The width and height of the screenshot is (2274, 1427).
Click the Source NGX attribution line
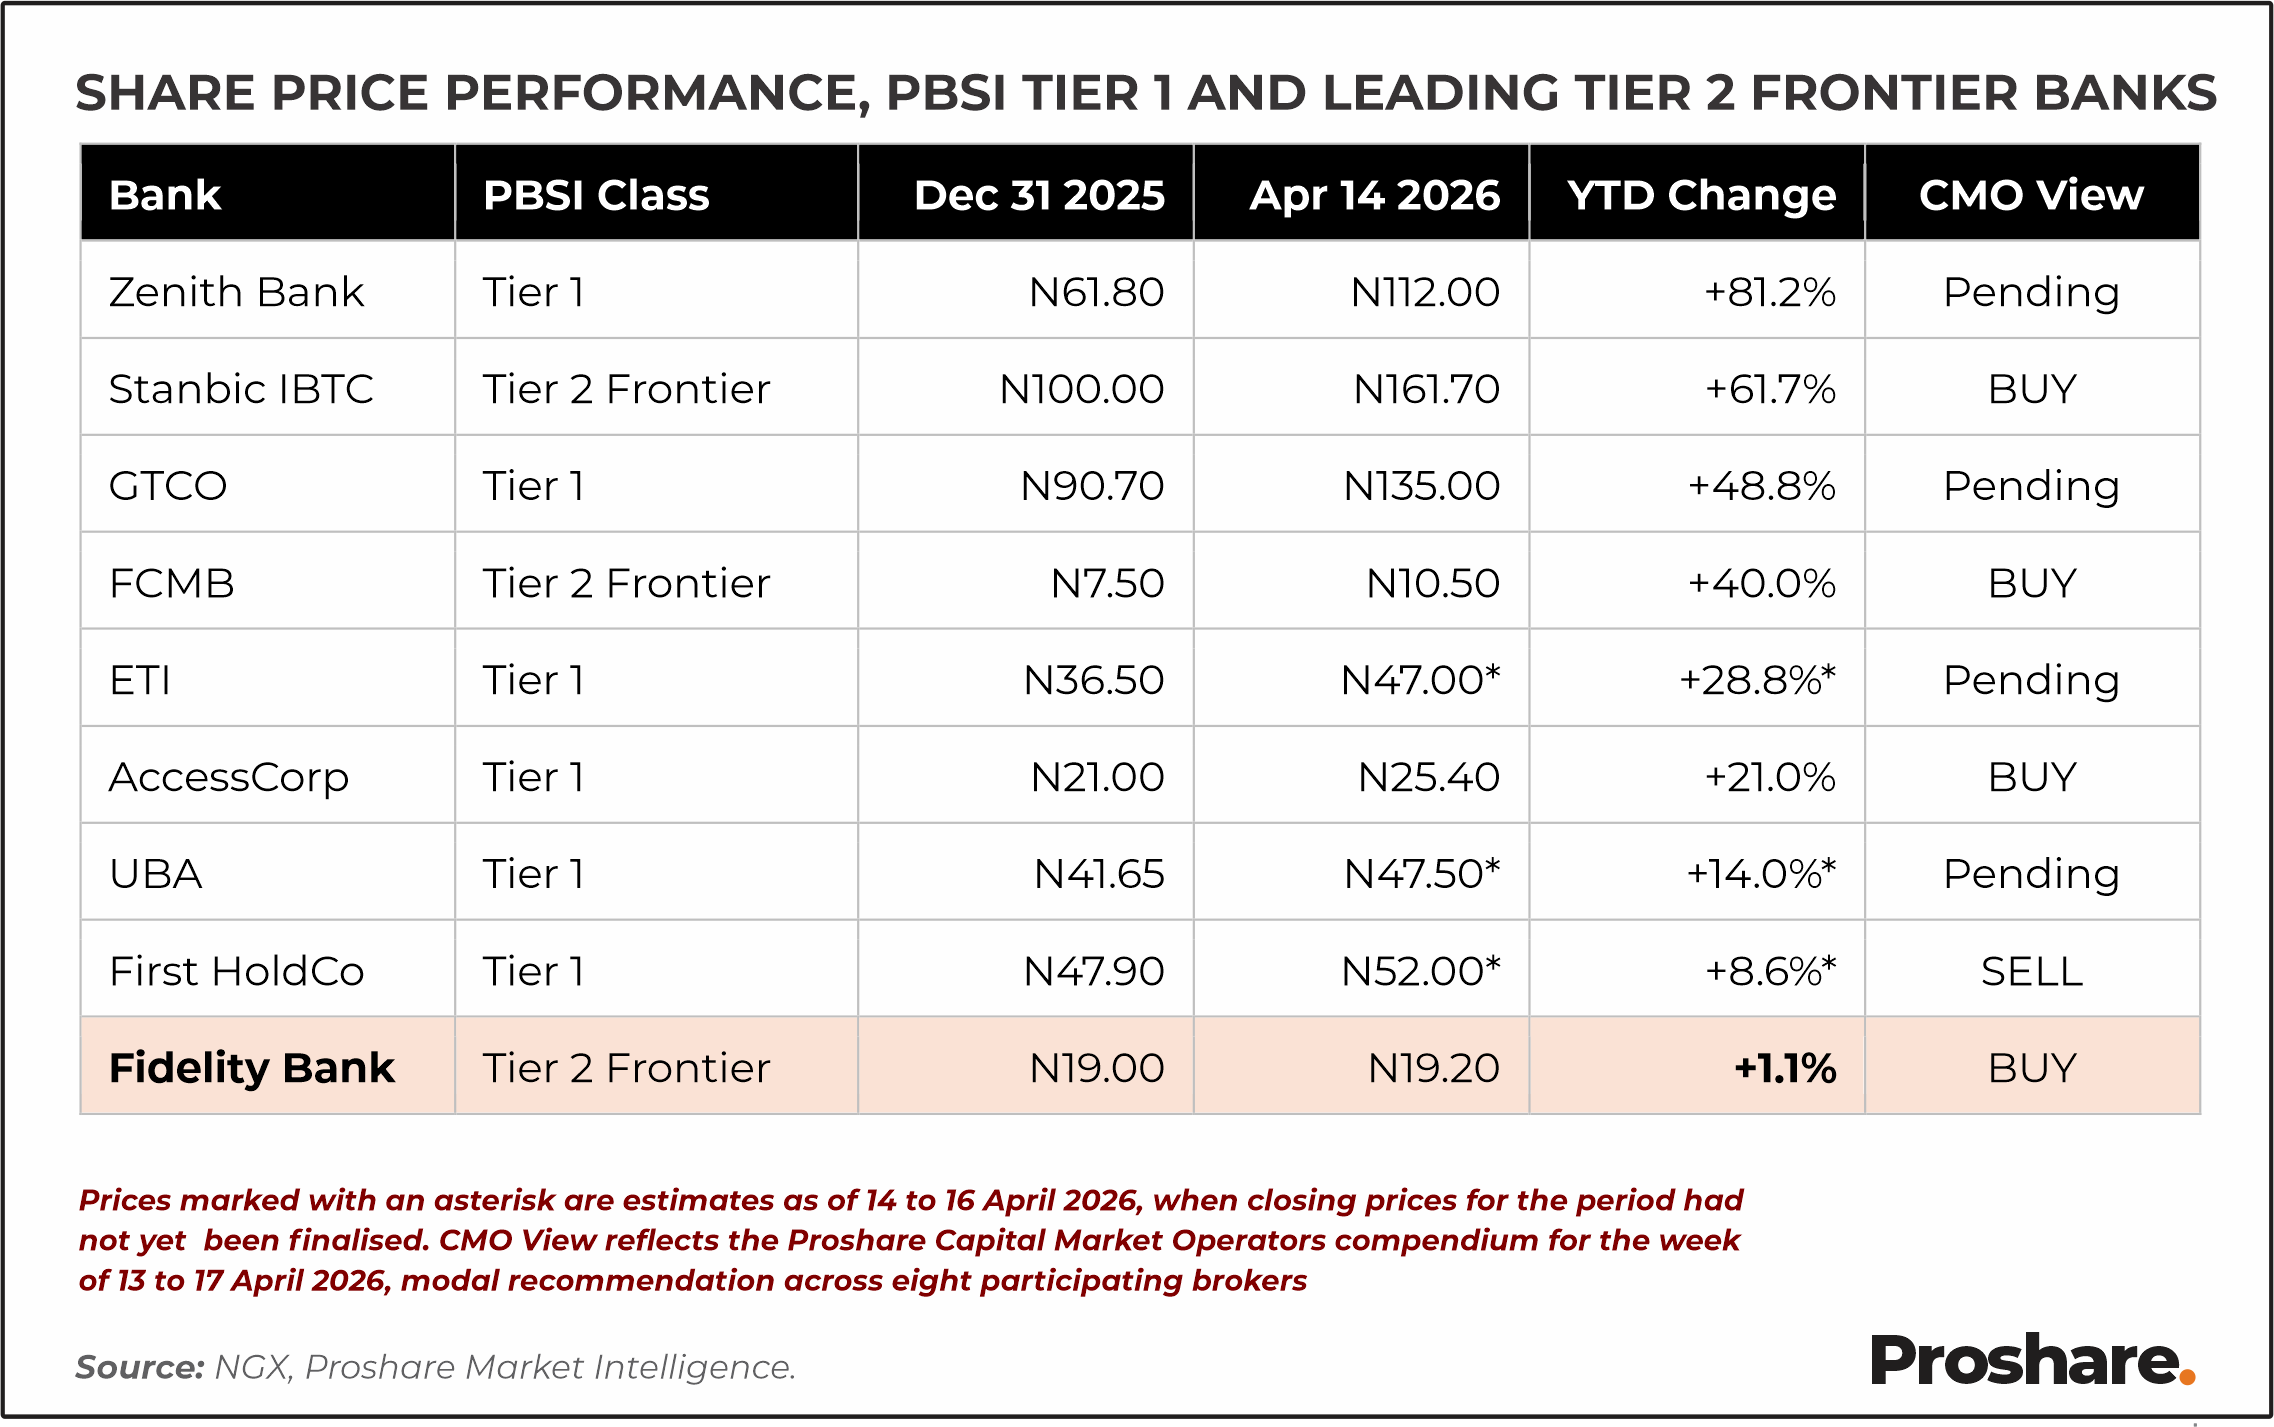(x=436, y=1367)
